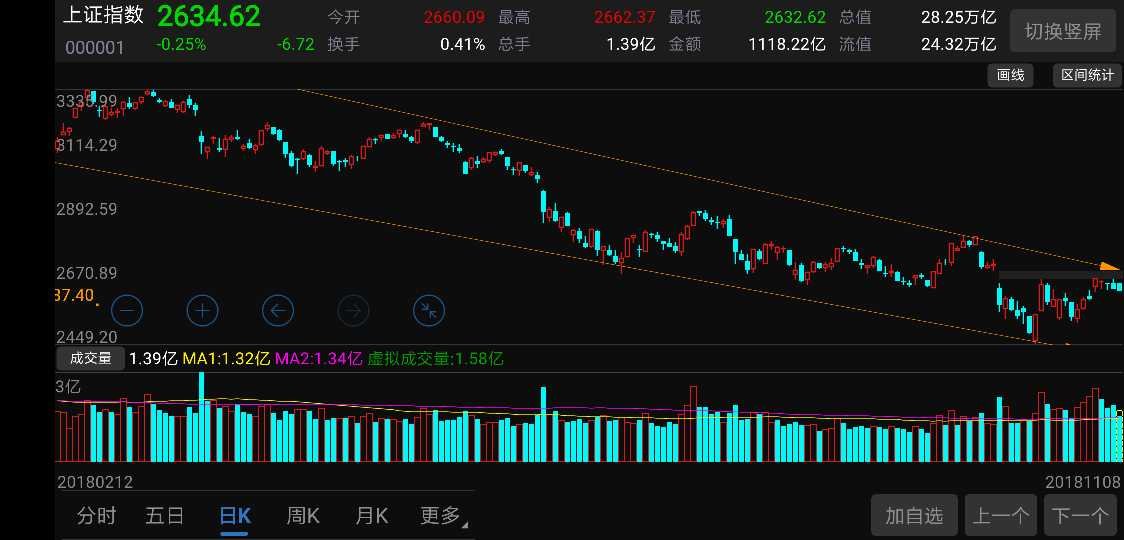Click the 画线 drawing button
The height and width of the screenshot is (540, 1124).
(1011, 76)
